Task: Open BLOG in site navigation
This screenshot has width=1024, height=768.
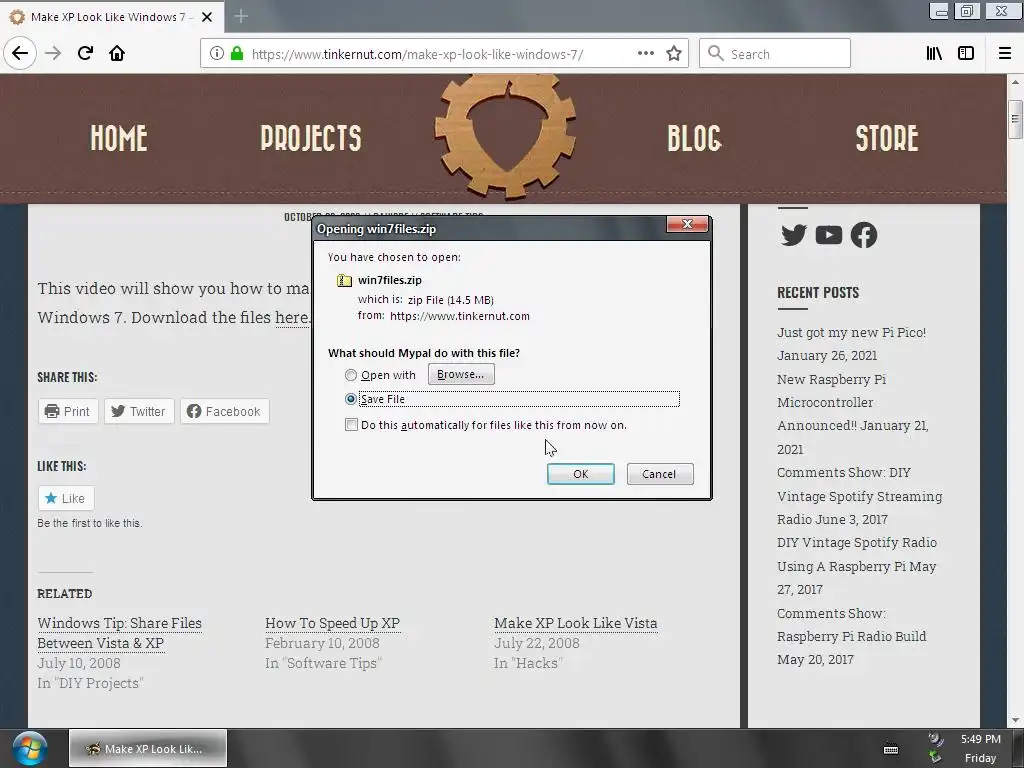Action: point(695,138)
